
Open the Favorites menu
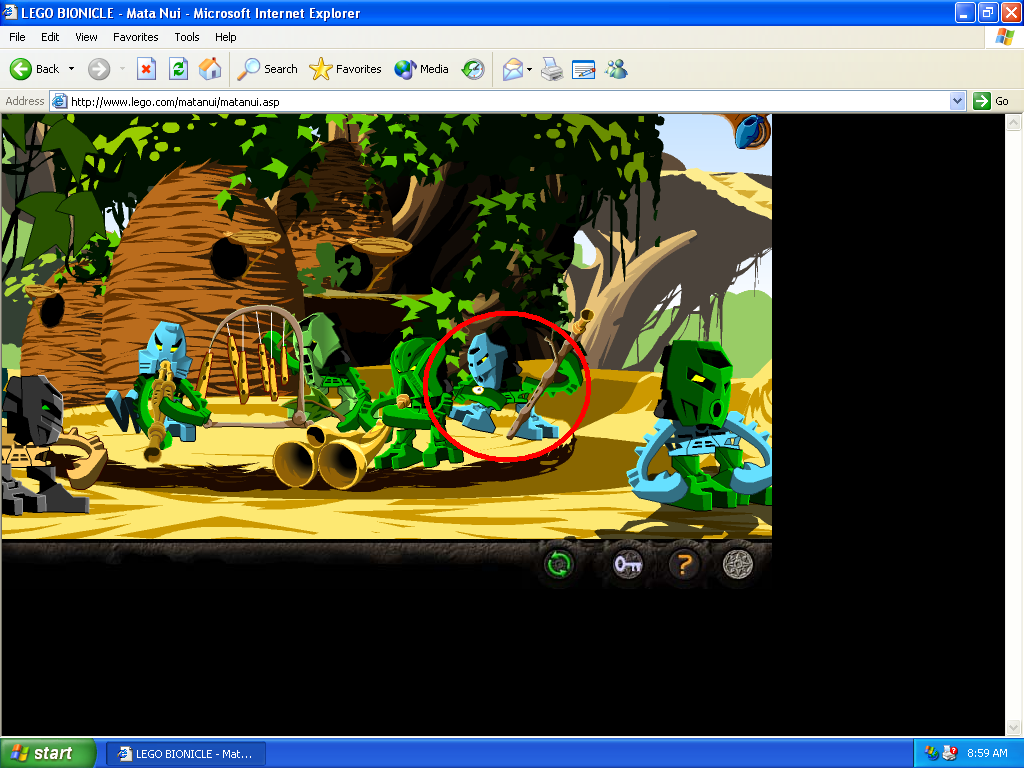coord(135,37)
